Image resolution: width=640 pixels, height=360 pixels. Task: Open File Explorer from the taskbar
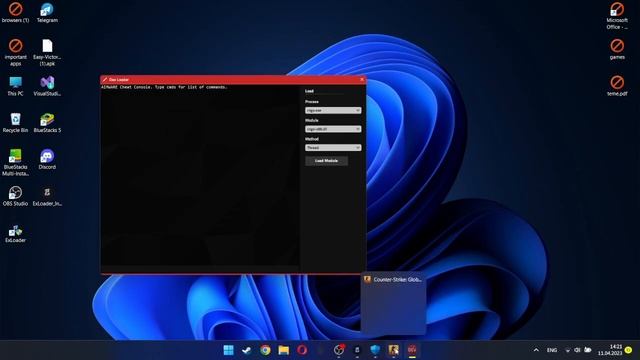pyautogui.click(x=284, y=350)
